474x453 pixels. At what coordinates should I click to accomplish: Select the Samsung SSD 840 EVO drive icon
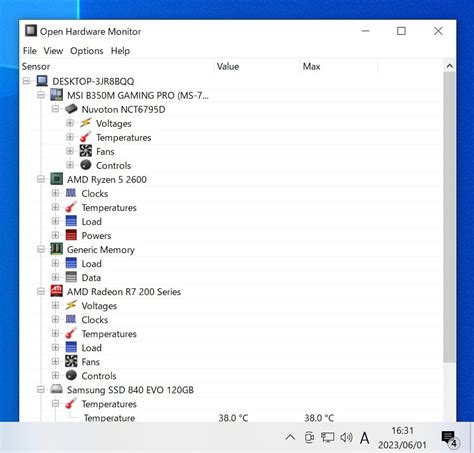click(56, 389)
